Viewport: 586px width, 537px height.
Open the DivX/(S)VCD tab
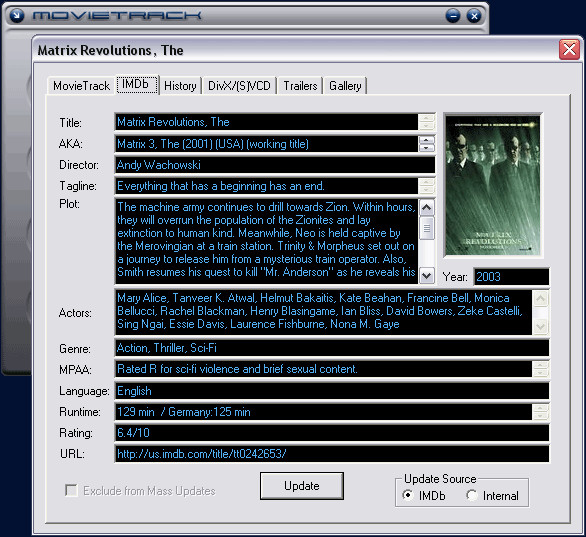239,86
